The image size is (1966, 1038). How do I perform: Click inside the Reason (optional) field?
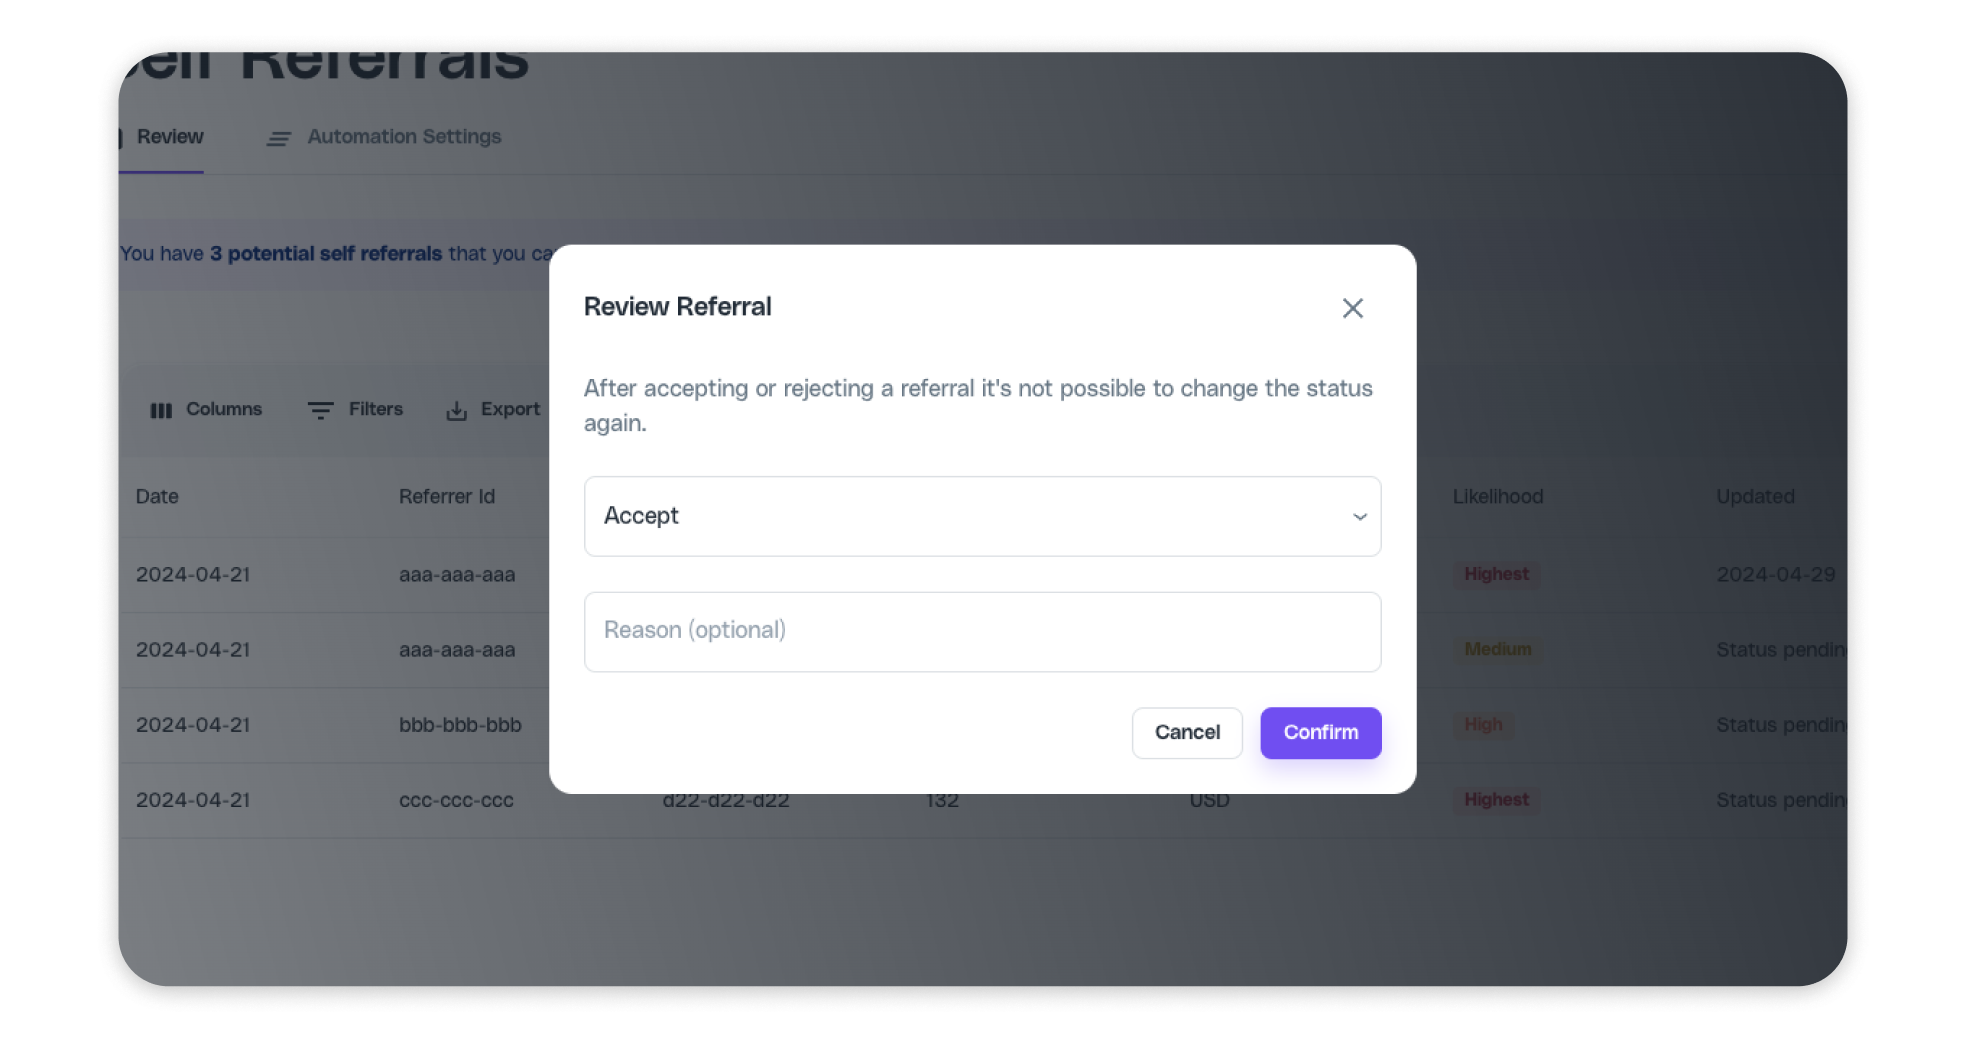click(x=982, y=631)
